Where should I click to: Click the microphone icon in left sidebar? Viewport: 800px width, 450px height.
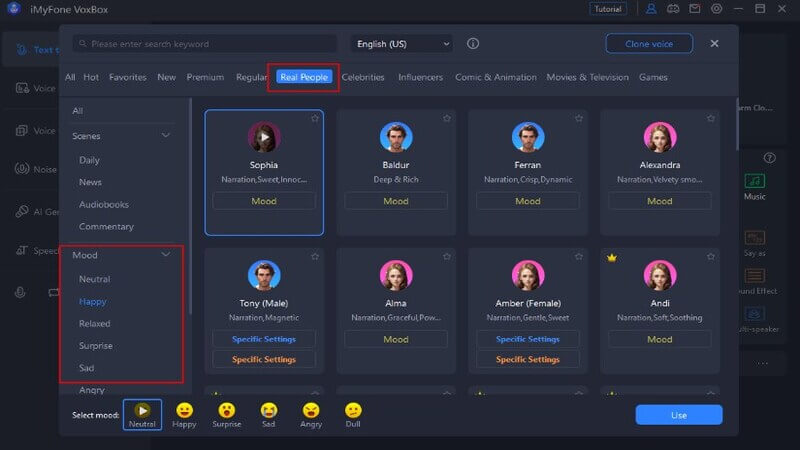[20, 292]
